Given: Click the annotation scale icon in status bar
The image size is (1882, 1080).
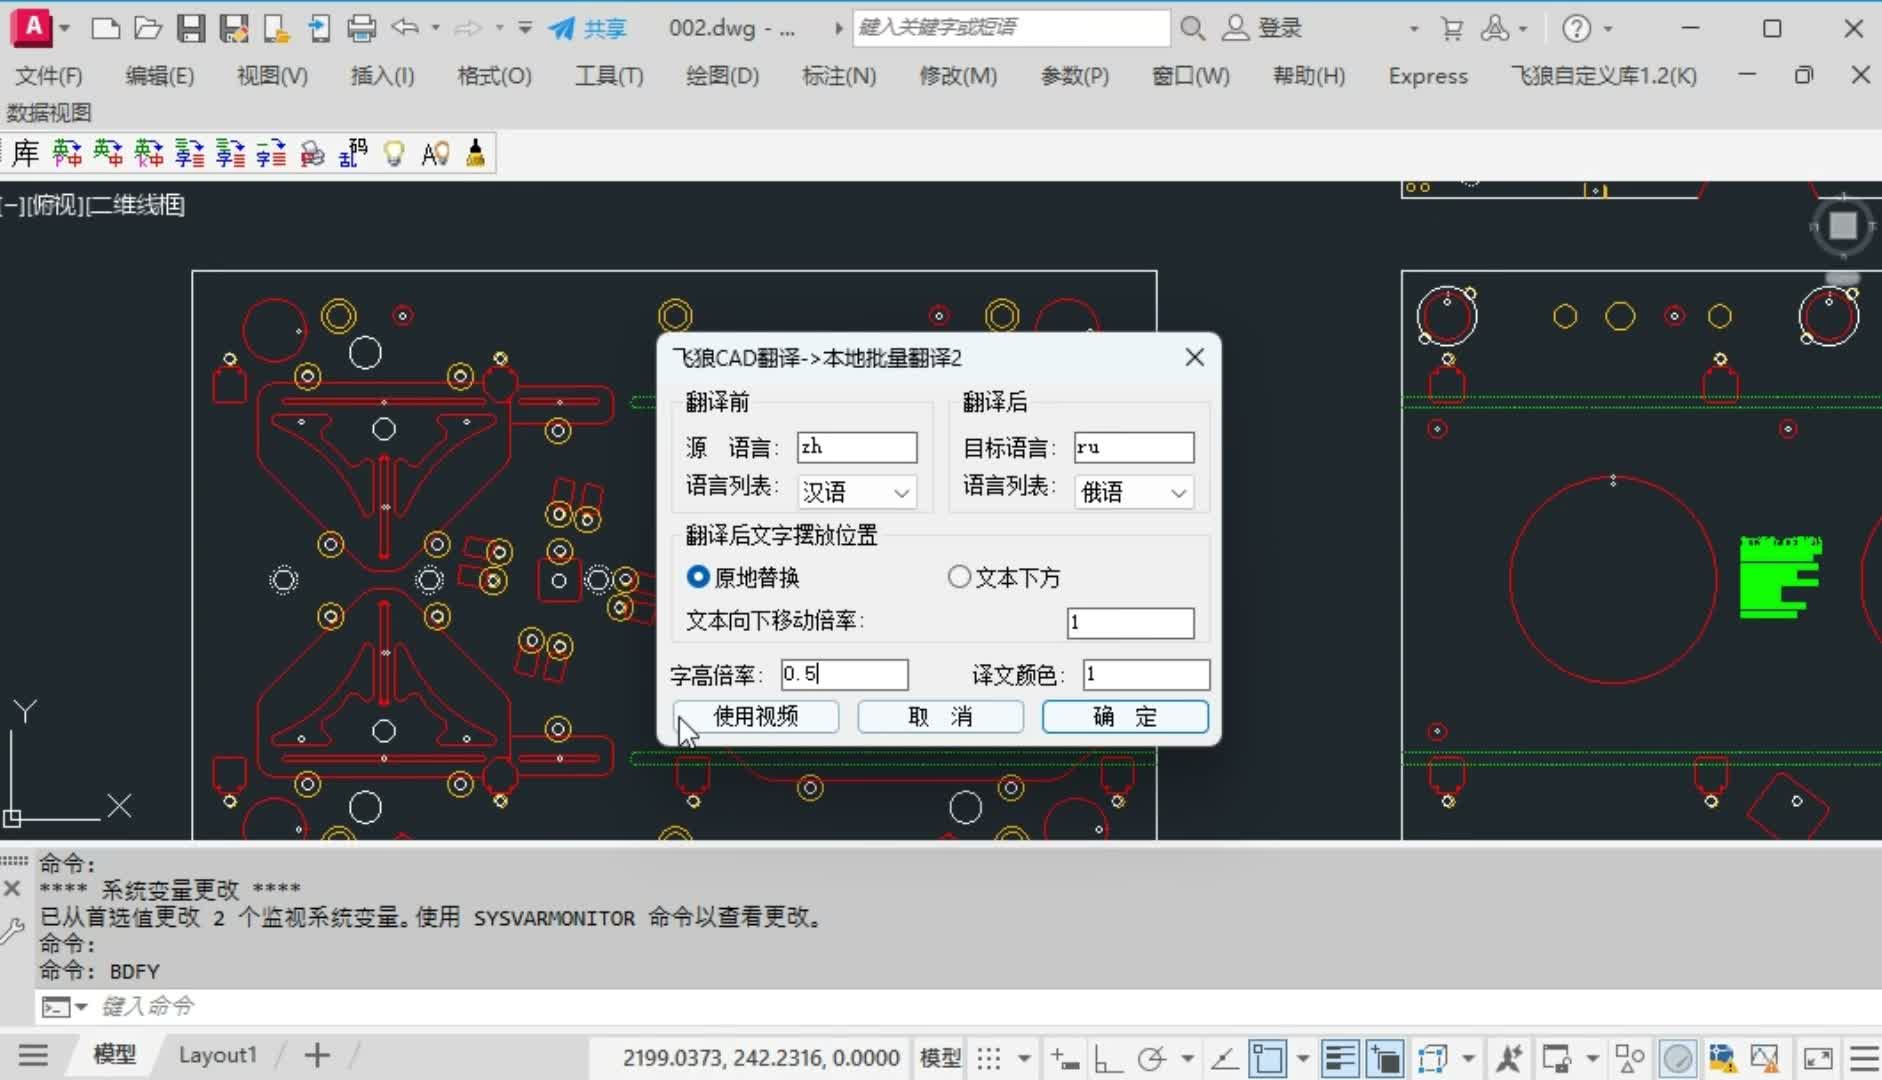Looking at the screenshot, I should 1508,1058.
